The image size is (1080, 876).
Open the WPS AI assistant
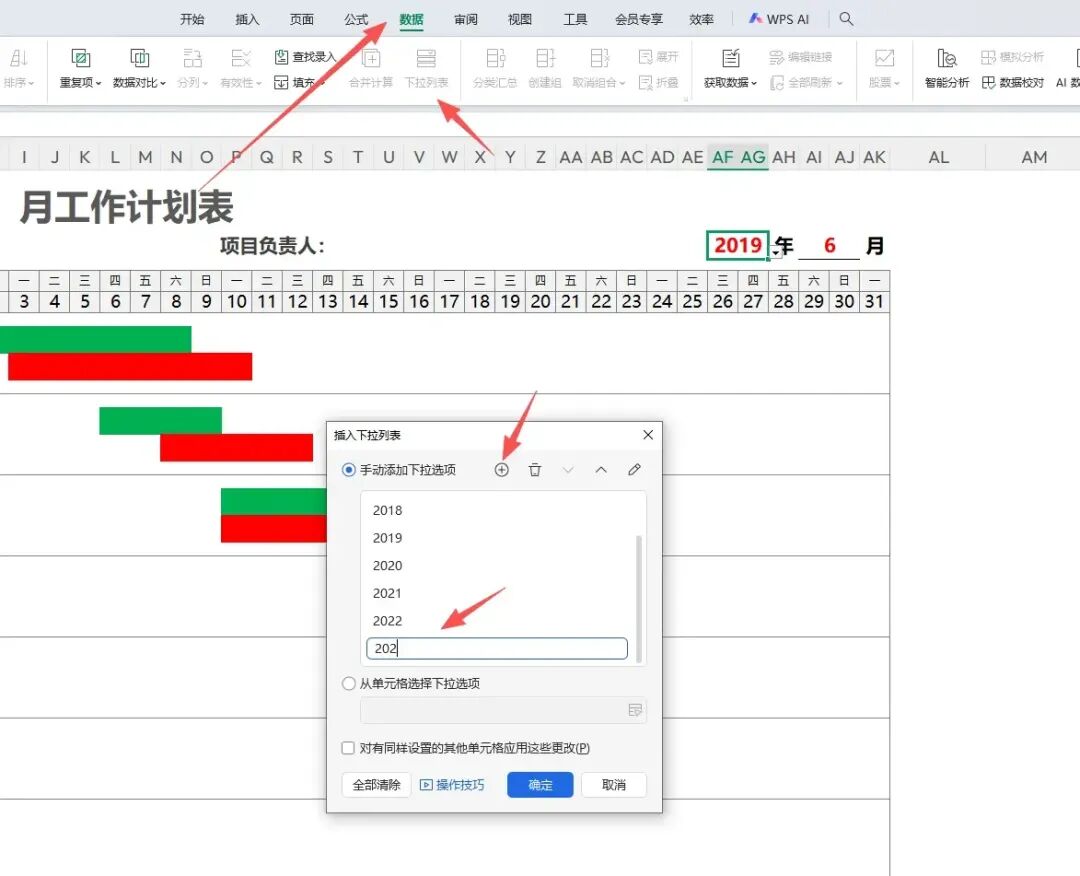point(779,19)
